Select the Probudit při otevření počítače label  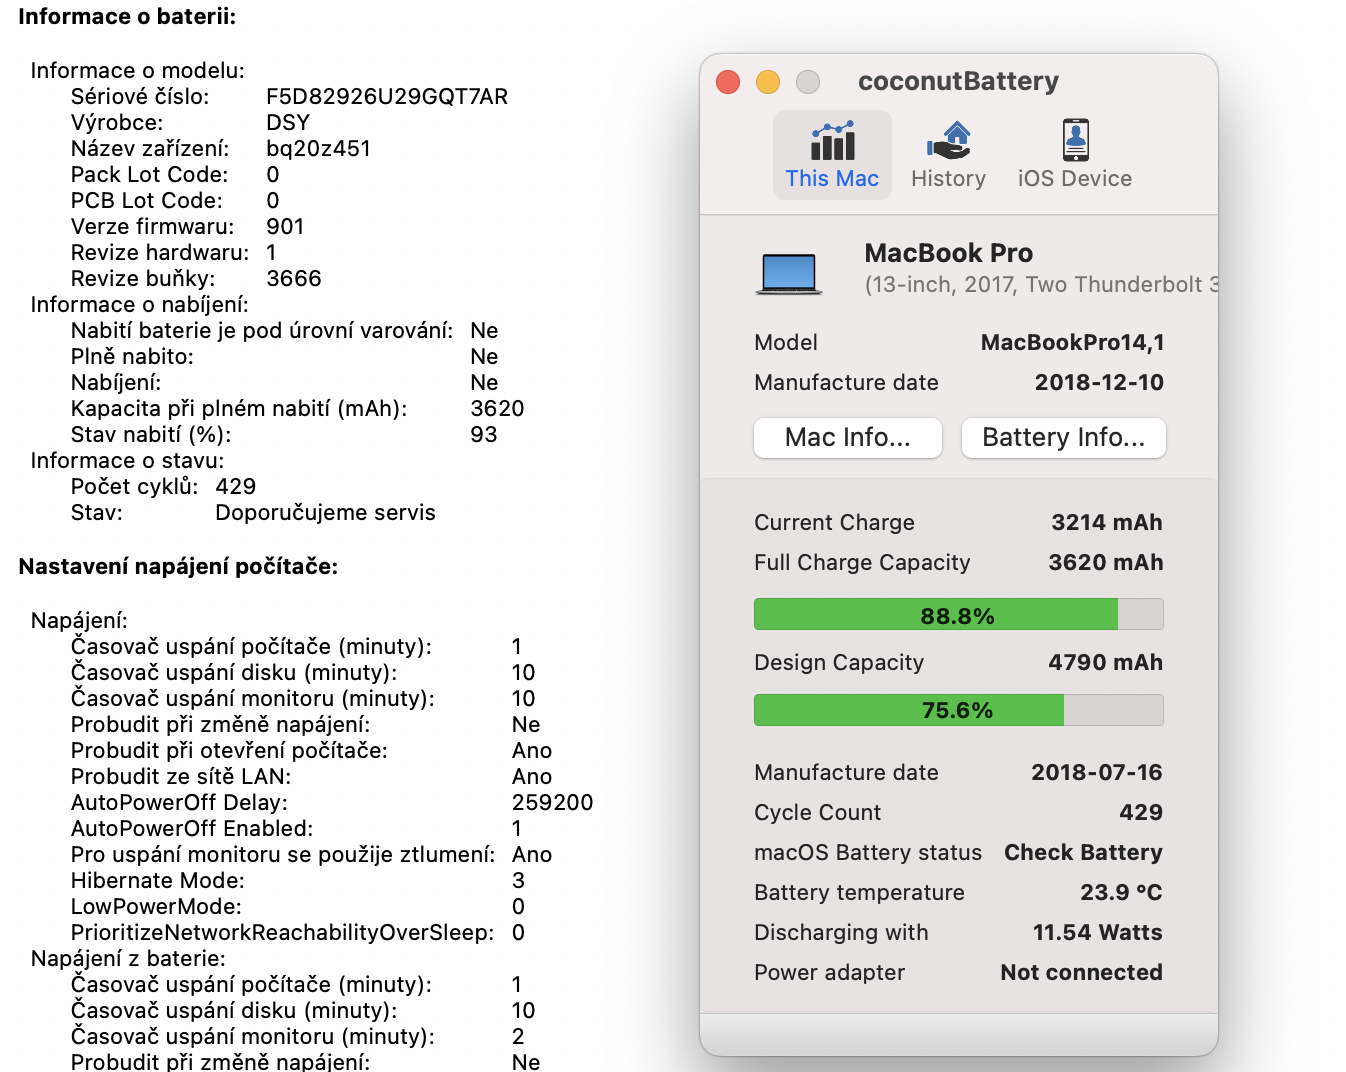tap(229, 750)
